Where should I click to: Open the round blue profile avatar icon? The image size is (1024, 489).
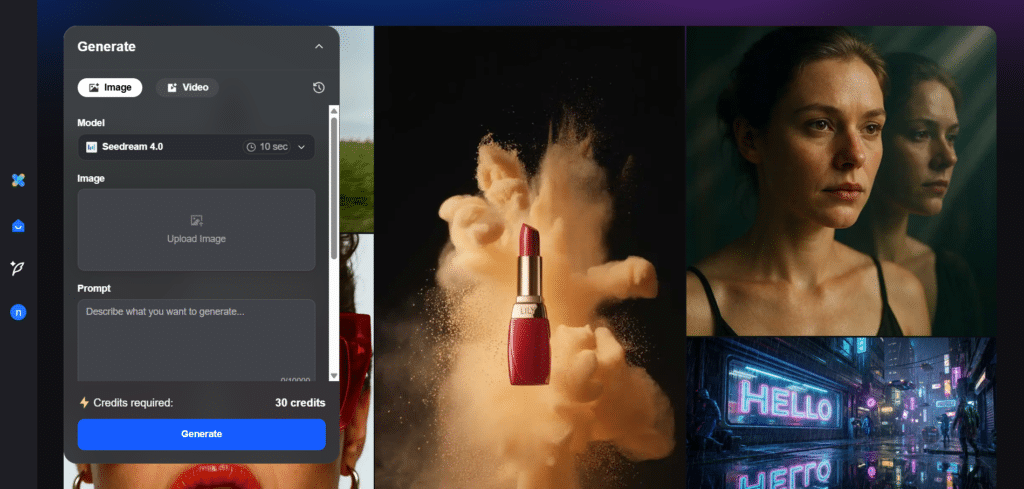(18, 313)
